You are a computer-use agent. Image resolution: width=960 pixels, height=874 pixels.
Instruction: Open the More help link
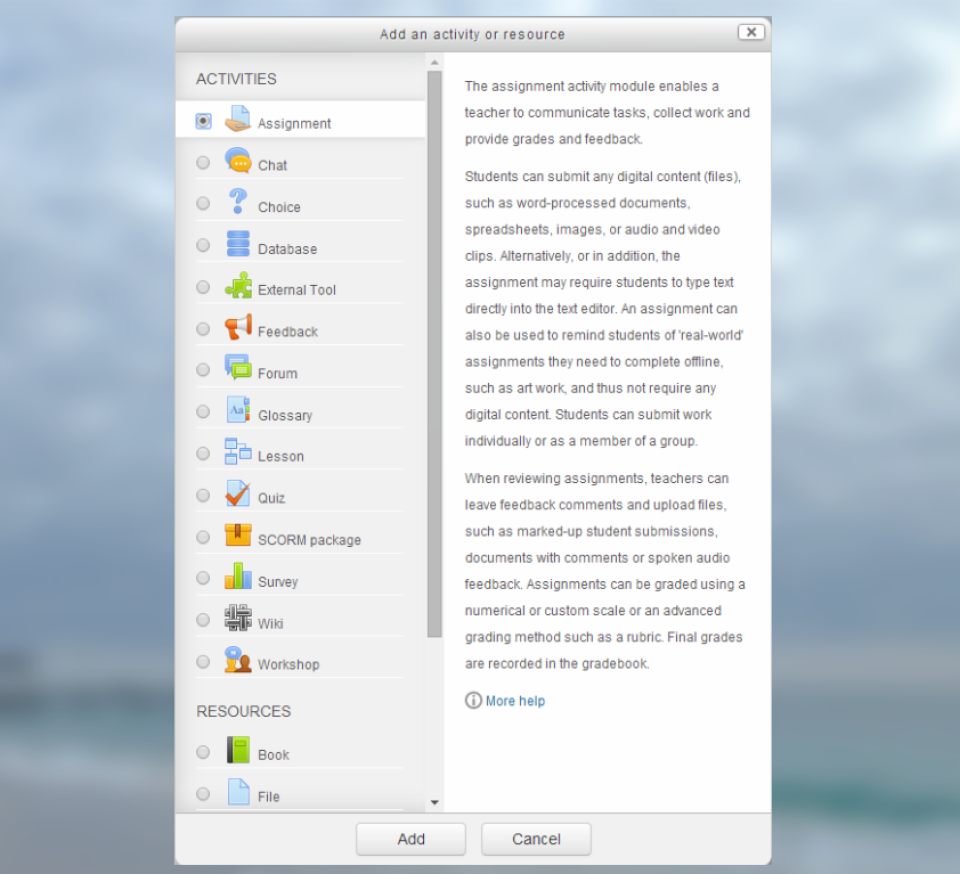pos(515,701)
